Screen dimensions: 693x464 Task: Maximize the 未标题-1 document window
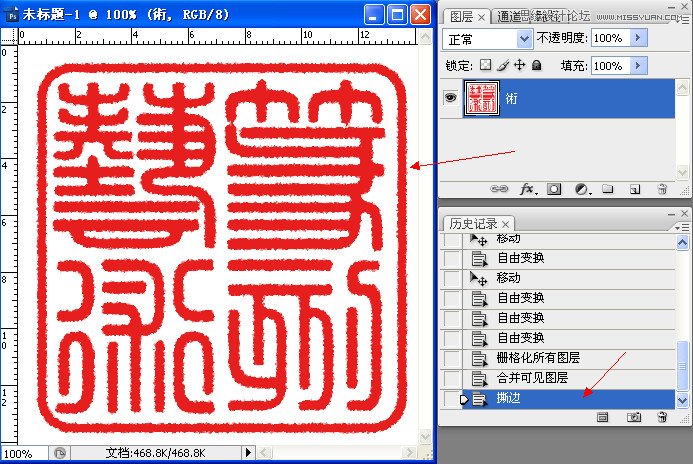tap(397, 15)
